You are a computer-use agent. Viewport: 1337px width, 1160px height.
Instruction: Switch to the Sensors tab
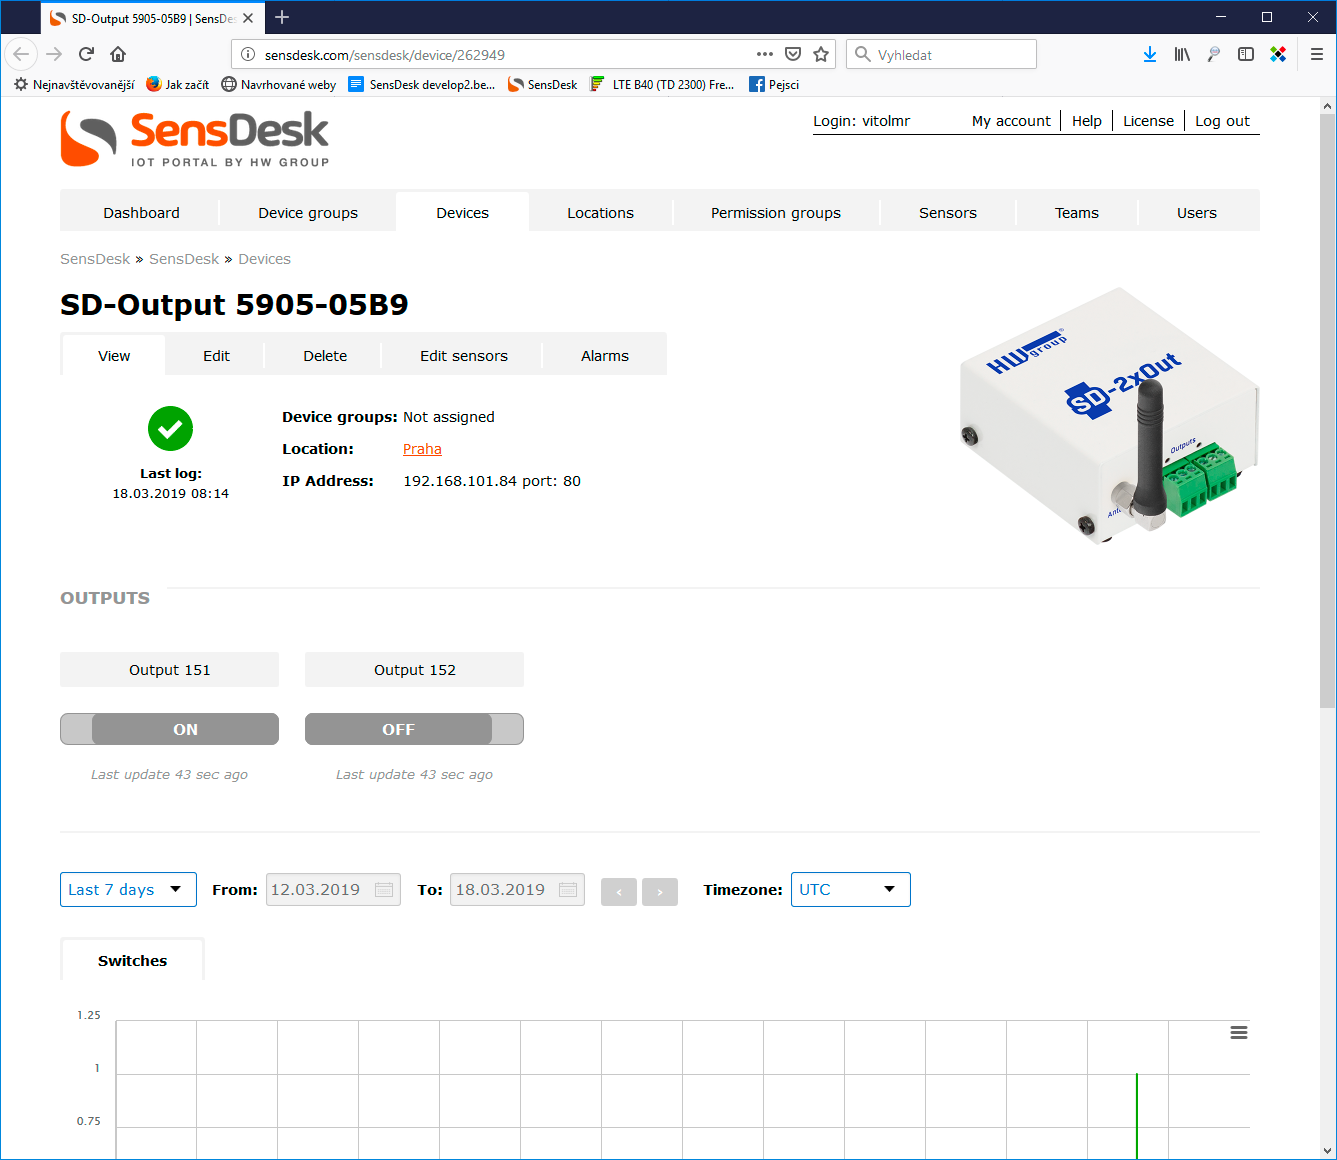(948, 212)
